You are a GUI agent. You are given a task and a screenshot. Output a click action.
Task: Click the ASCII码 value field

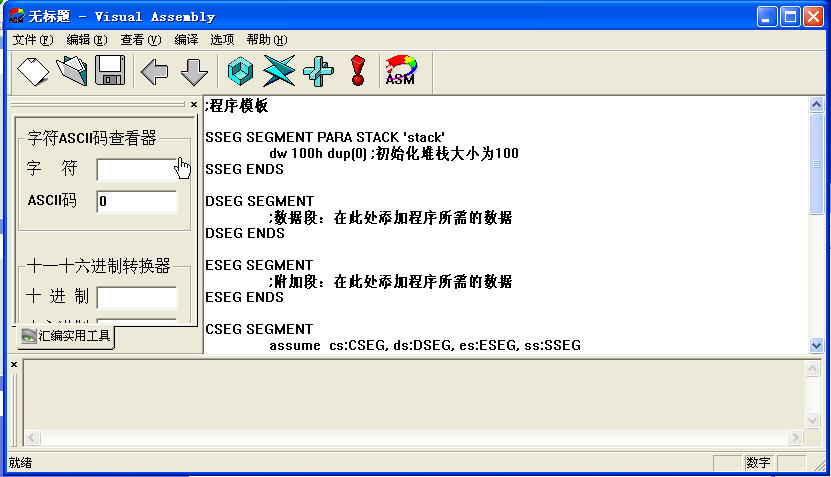[137, 201]
